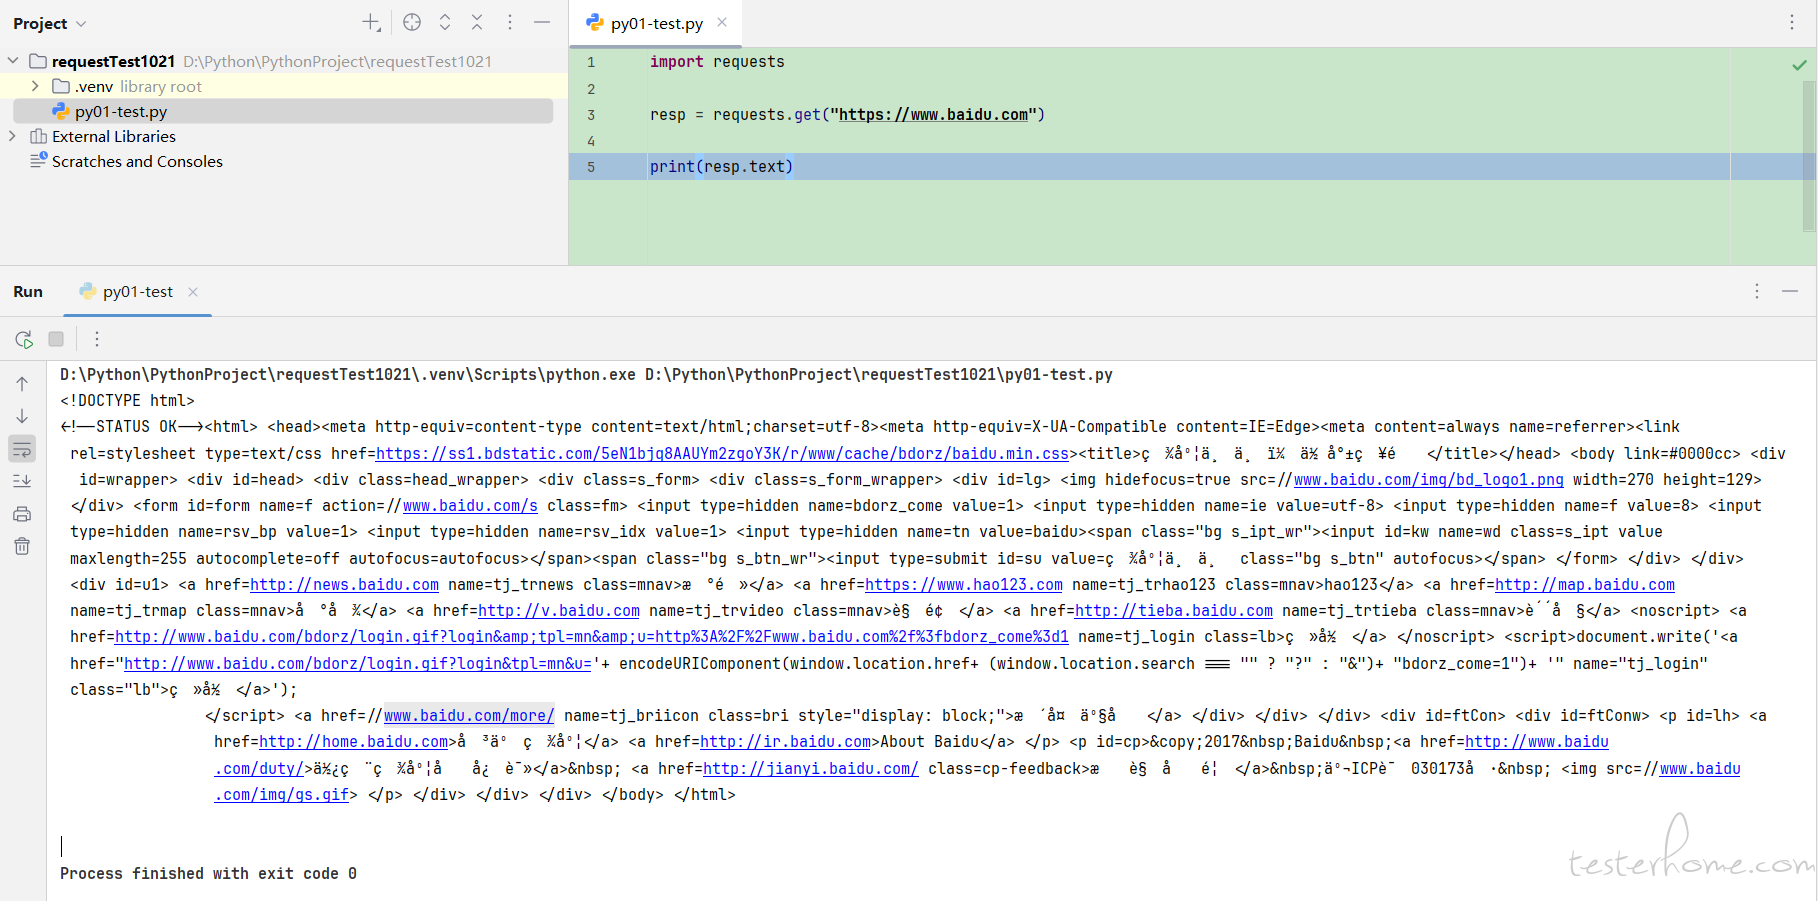Toggle Soft-Wrap in Run console

pos(22,449)
